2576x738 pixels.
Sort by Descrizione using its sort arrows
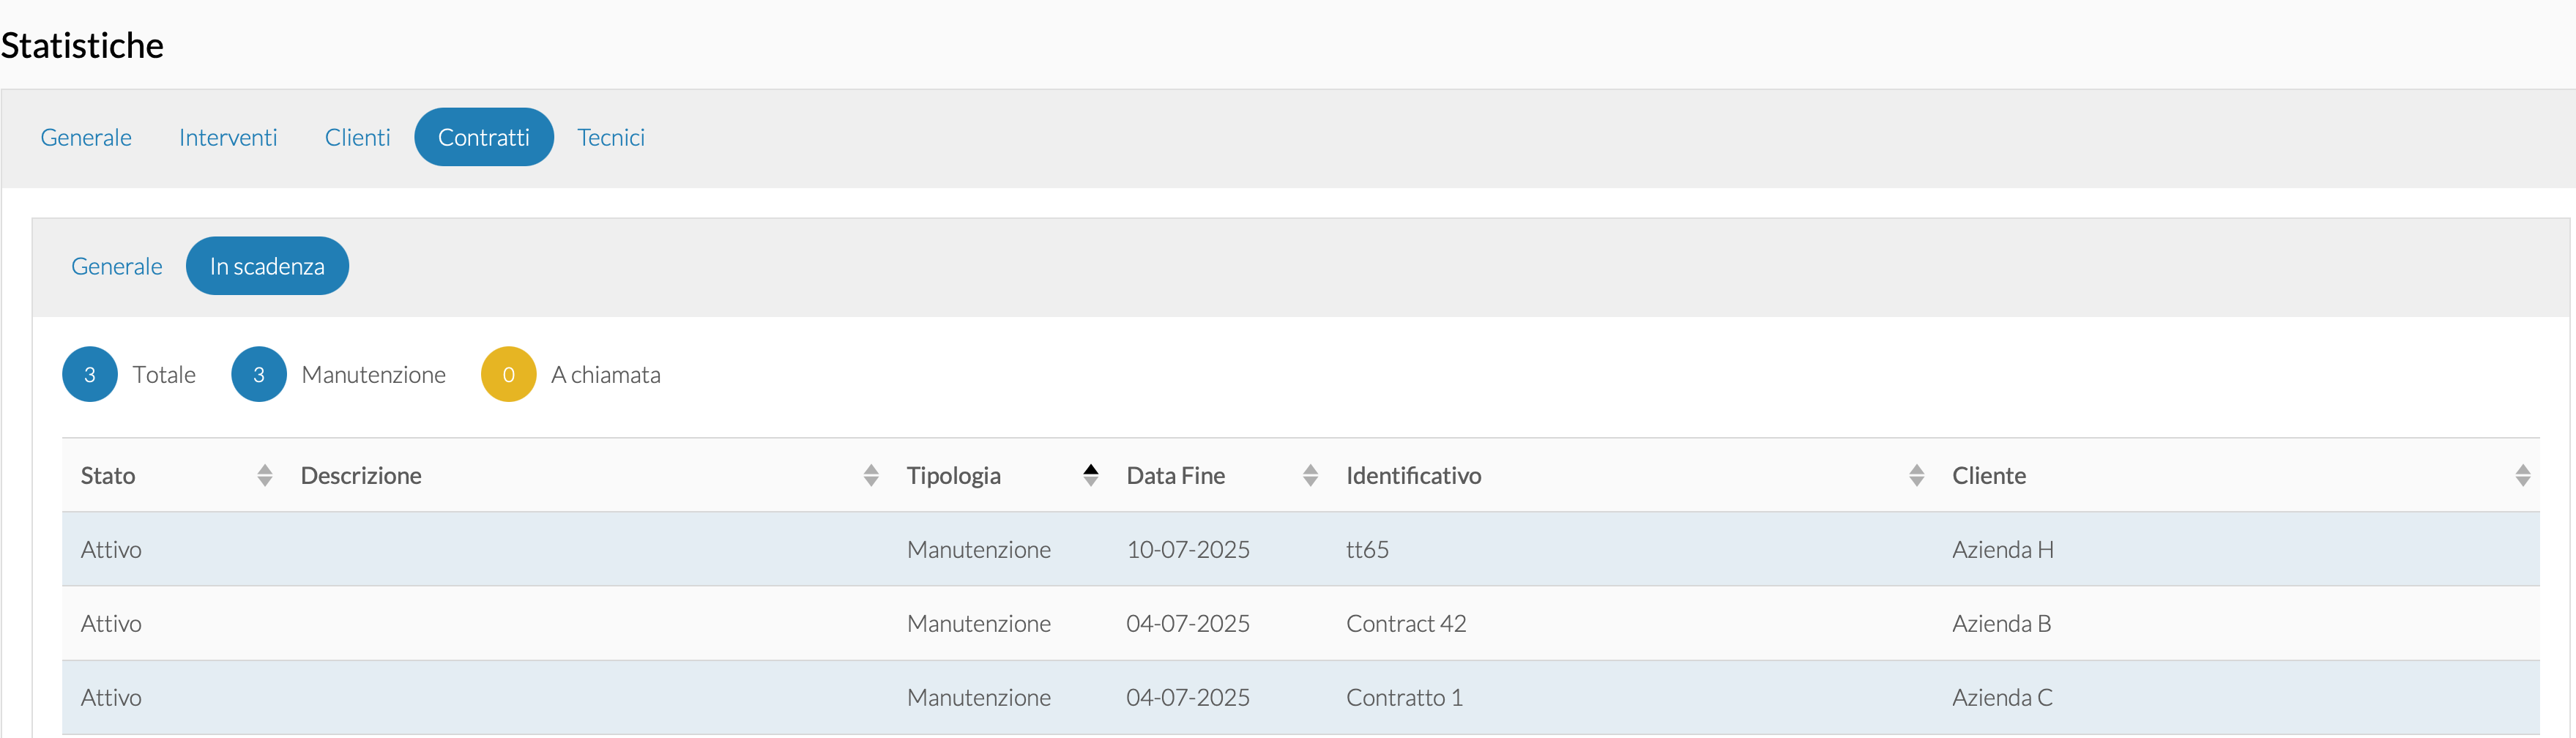click(x=871, y=475)
